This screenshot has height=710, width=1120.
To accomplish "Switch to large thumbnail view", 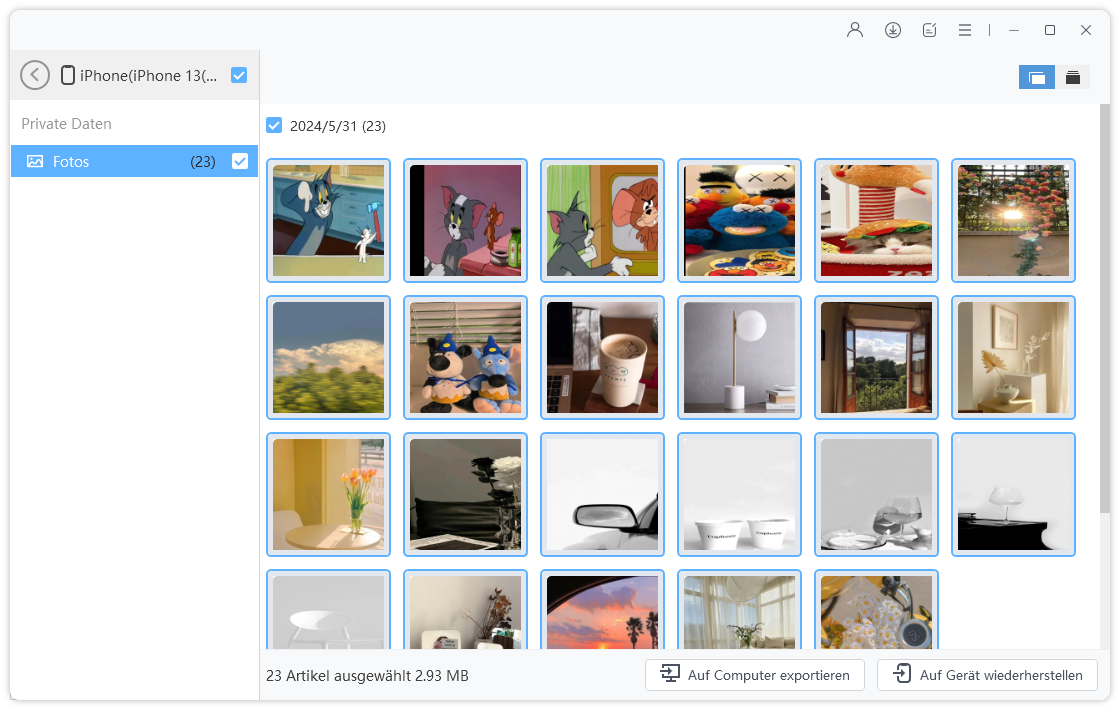I will point(1036,77).
